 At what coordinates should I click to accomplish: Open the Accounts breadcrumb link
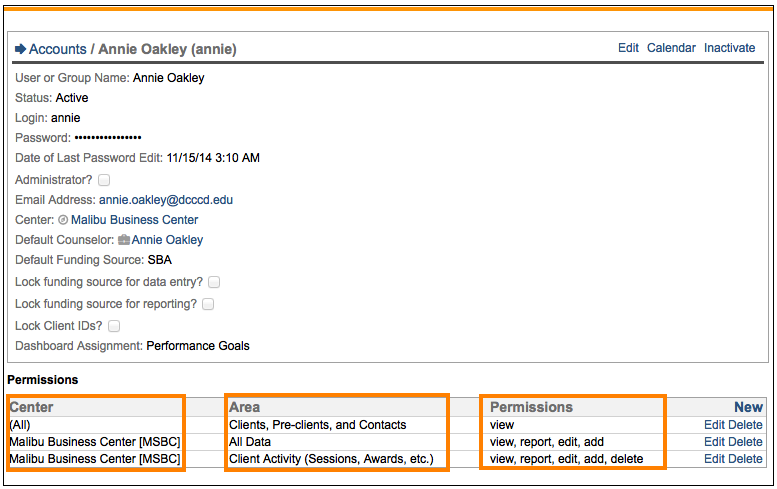point(57,49)
